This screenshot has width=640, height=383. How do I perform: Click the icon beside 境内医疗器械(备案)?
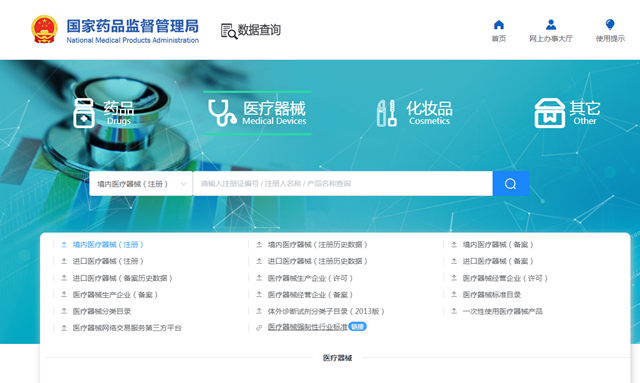(454, 245)
